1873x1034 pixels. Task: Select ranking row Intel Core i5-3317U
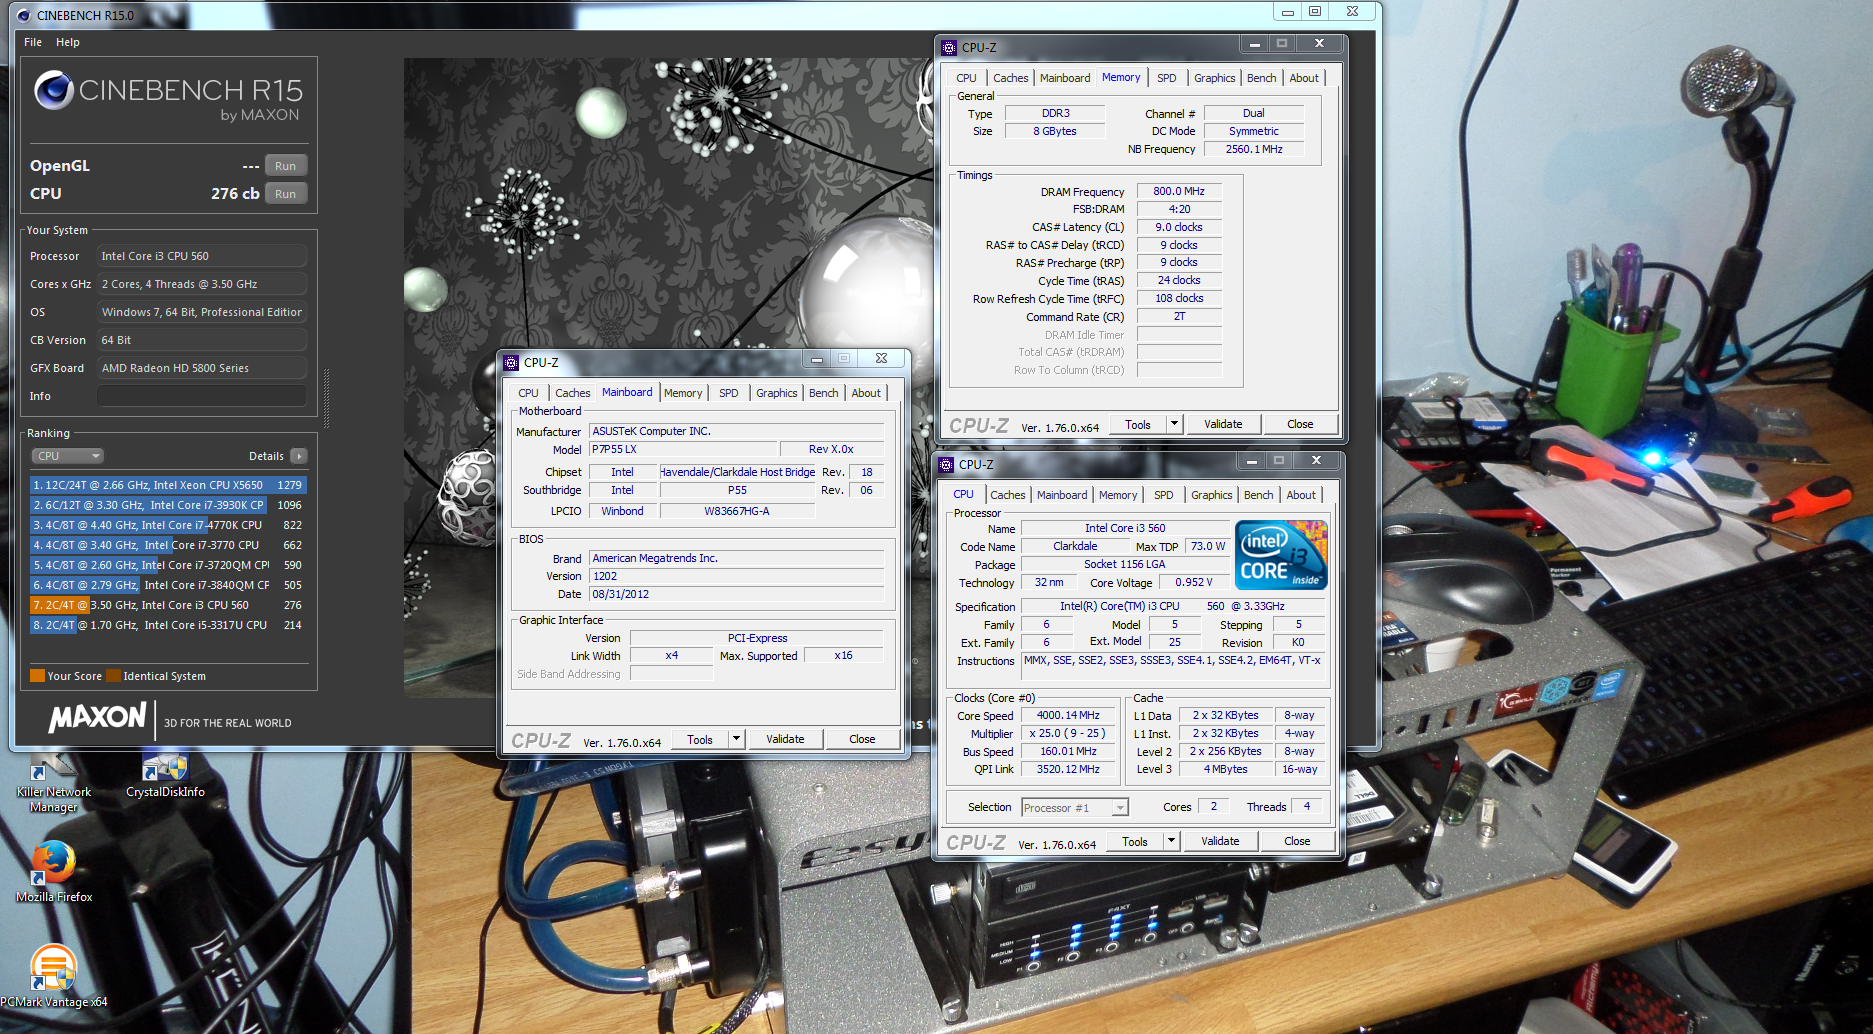click(x=168, y=625)
